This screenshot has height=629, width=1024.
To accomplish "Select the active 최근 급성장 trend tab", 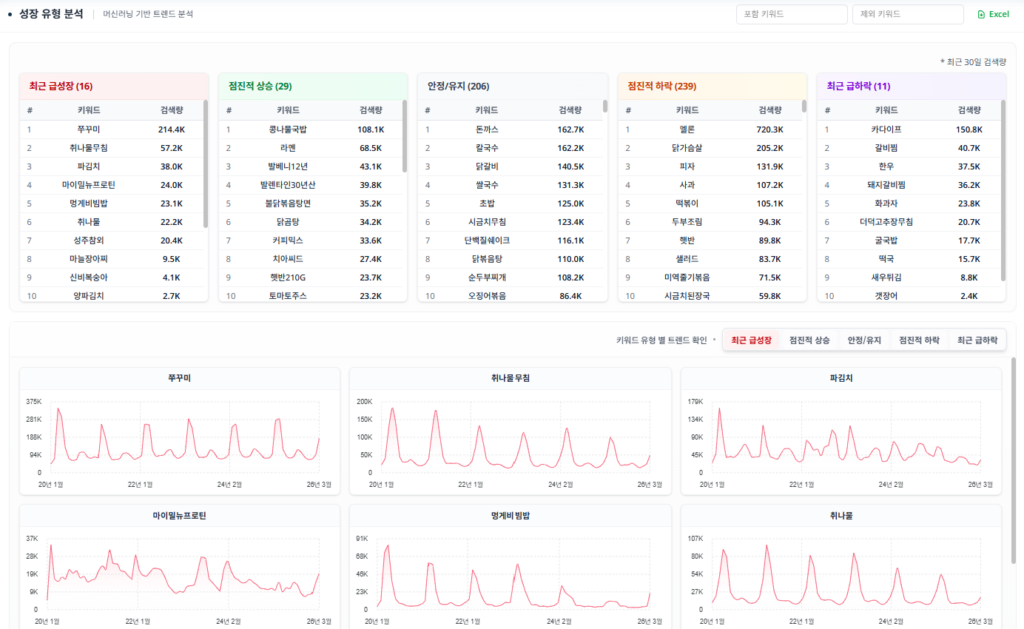I will (751, 341).
